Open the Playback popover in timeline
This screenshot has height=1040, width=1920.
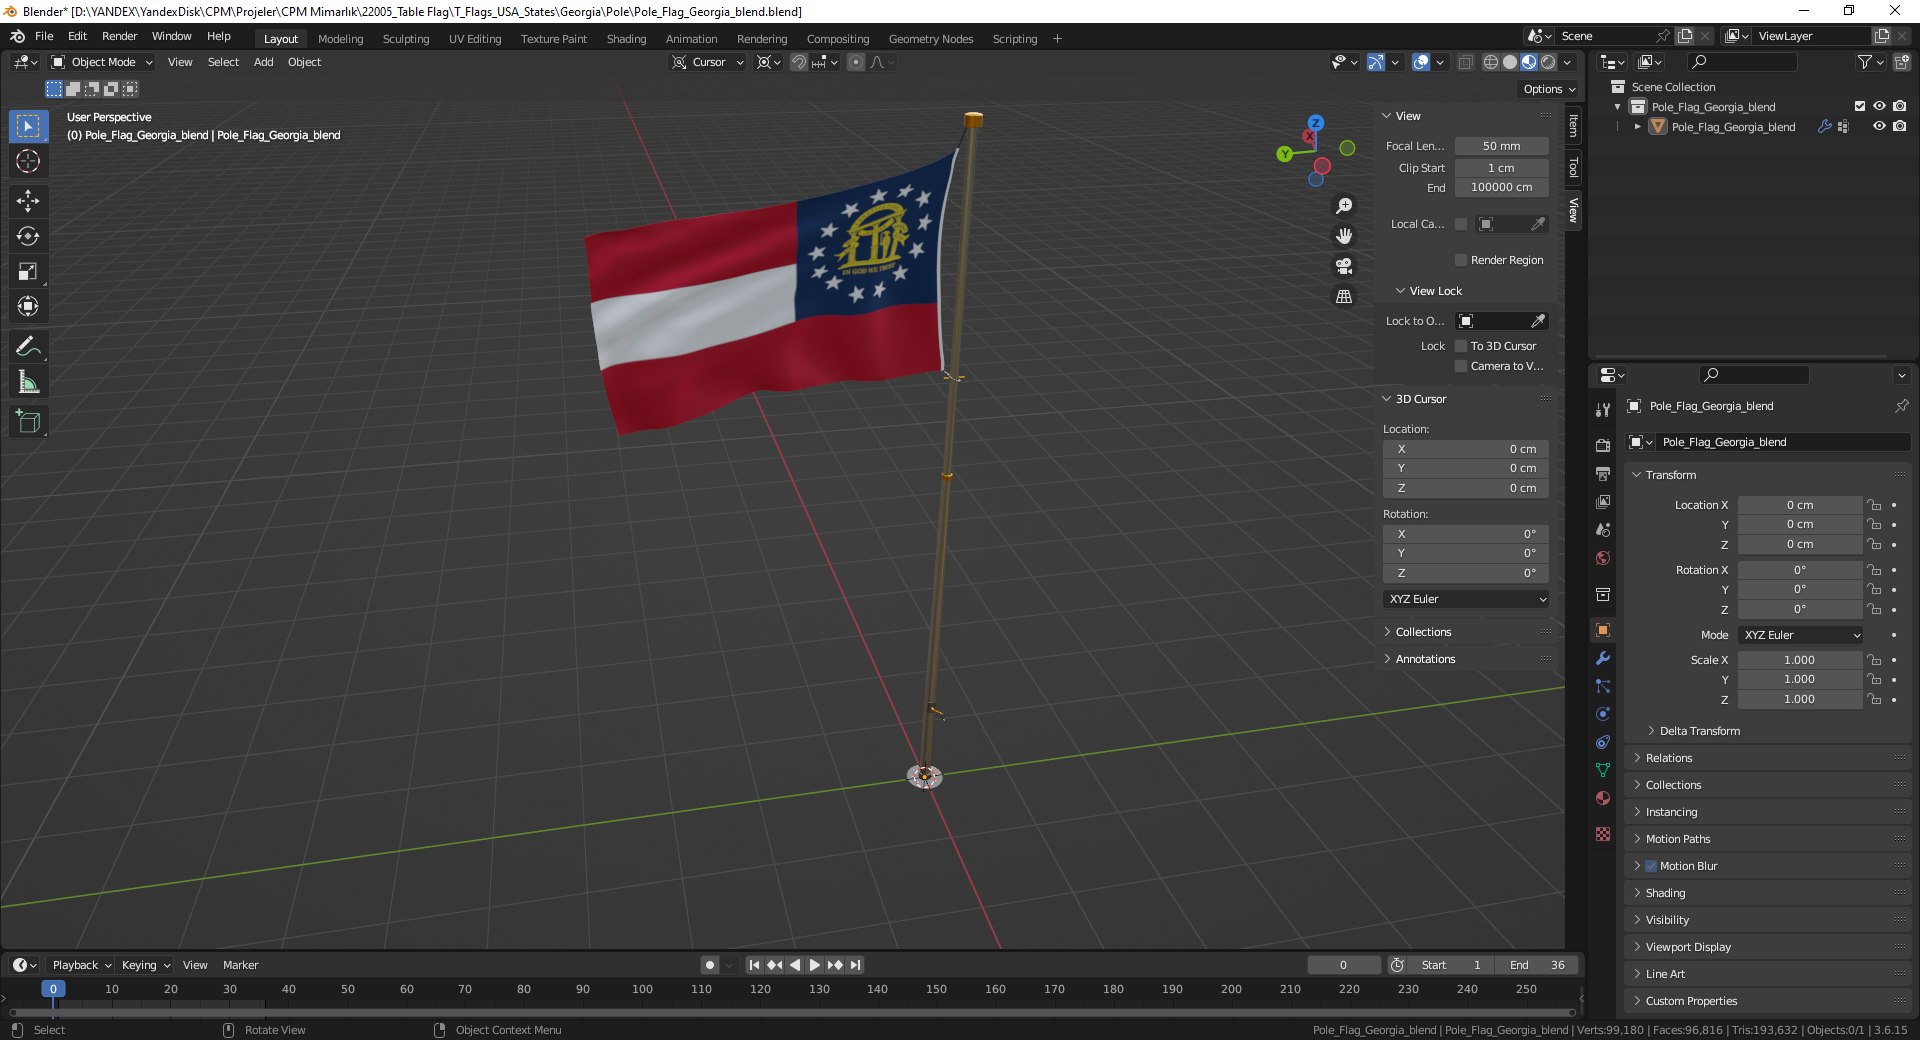tap(81, 965)
